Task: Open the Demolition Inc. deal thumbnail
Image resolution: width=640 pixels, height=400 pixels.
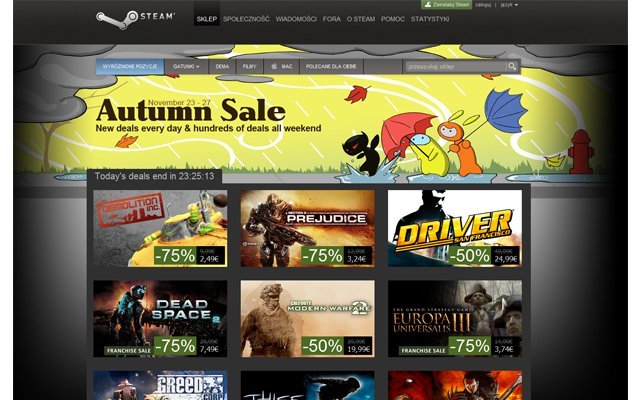Action: click(x=160, y=228)
